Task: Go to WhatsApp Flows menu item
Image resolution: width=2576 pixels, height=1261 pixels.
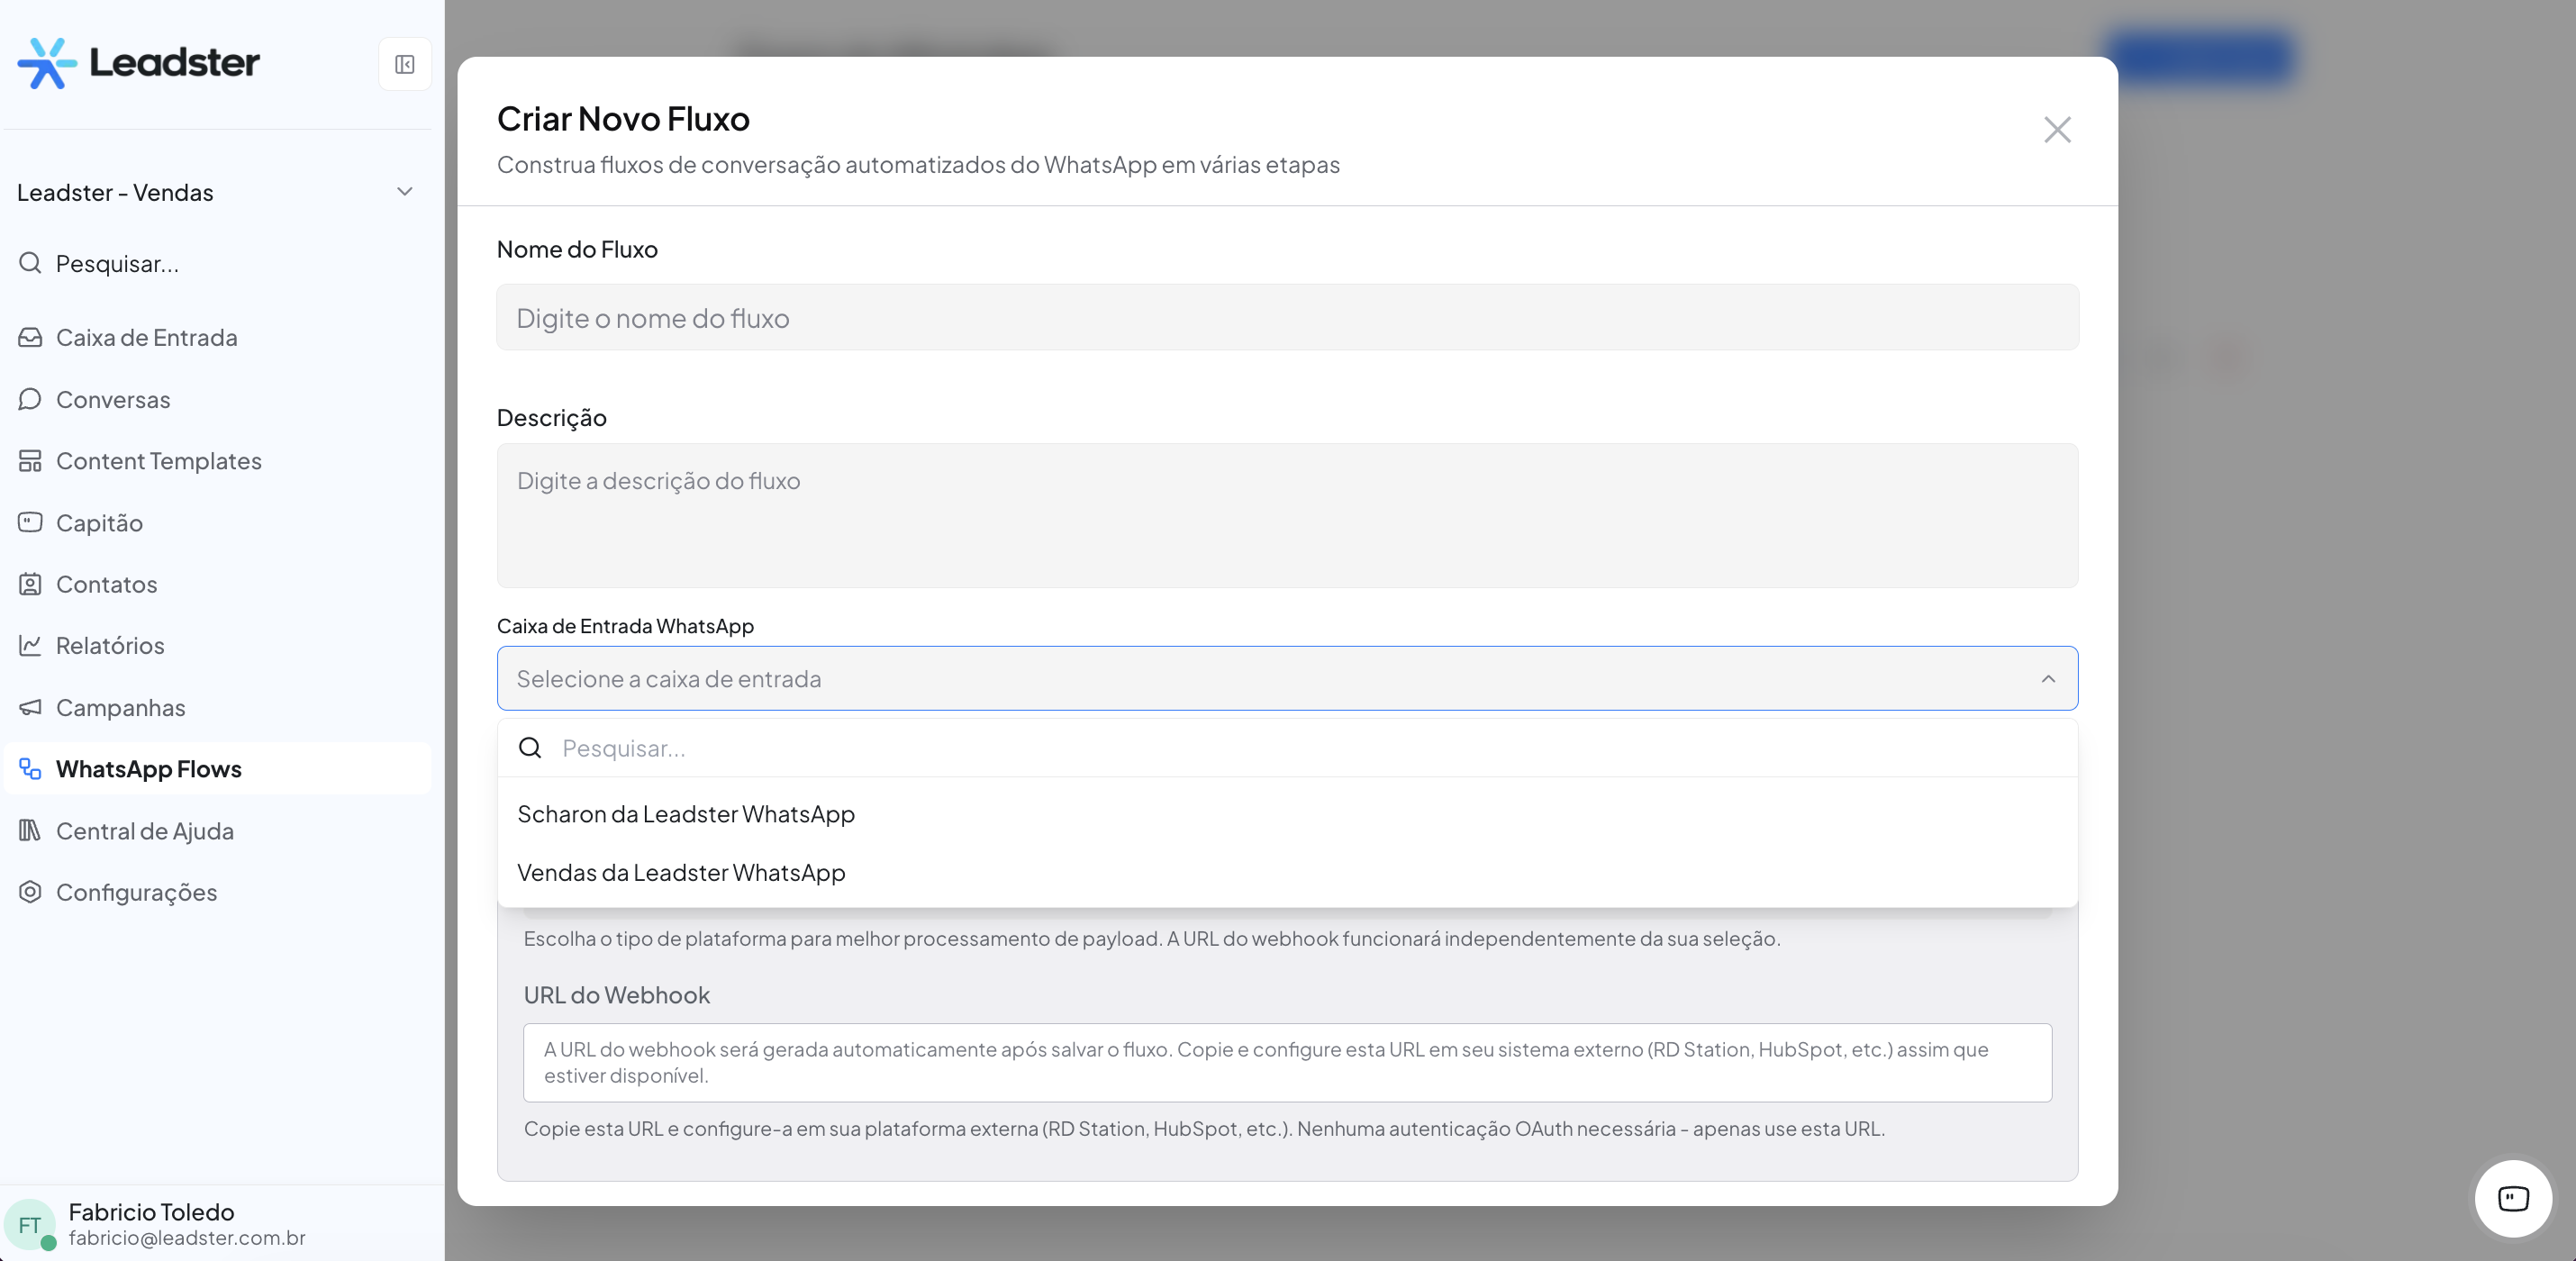Action: [148, 769]
